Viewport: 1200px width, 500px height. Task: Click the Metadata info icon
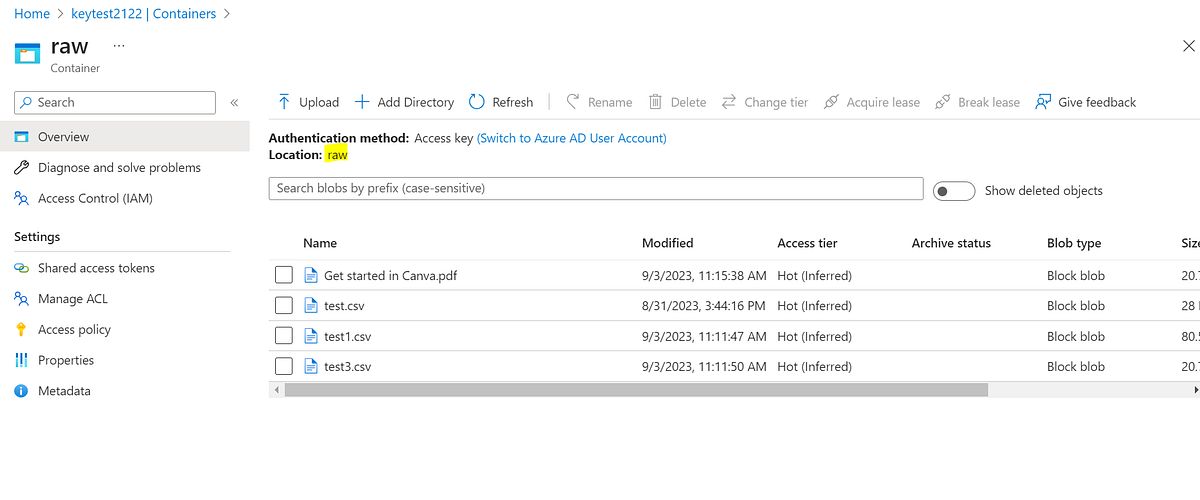tap(21, 391)
